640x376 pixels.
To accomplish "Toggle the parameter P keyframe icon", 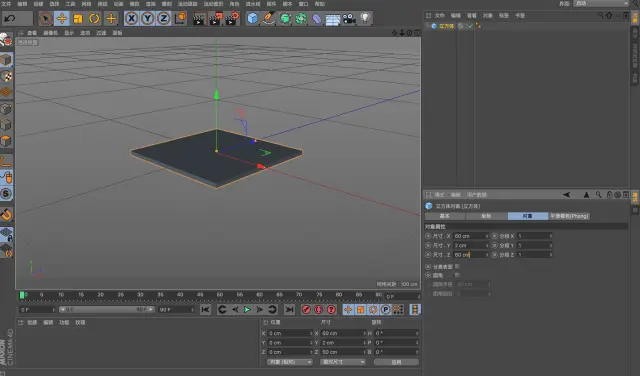I will 385,310.
